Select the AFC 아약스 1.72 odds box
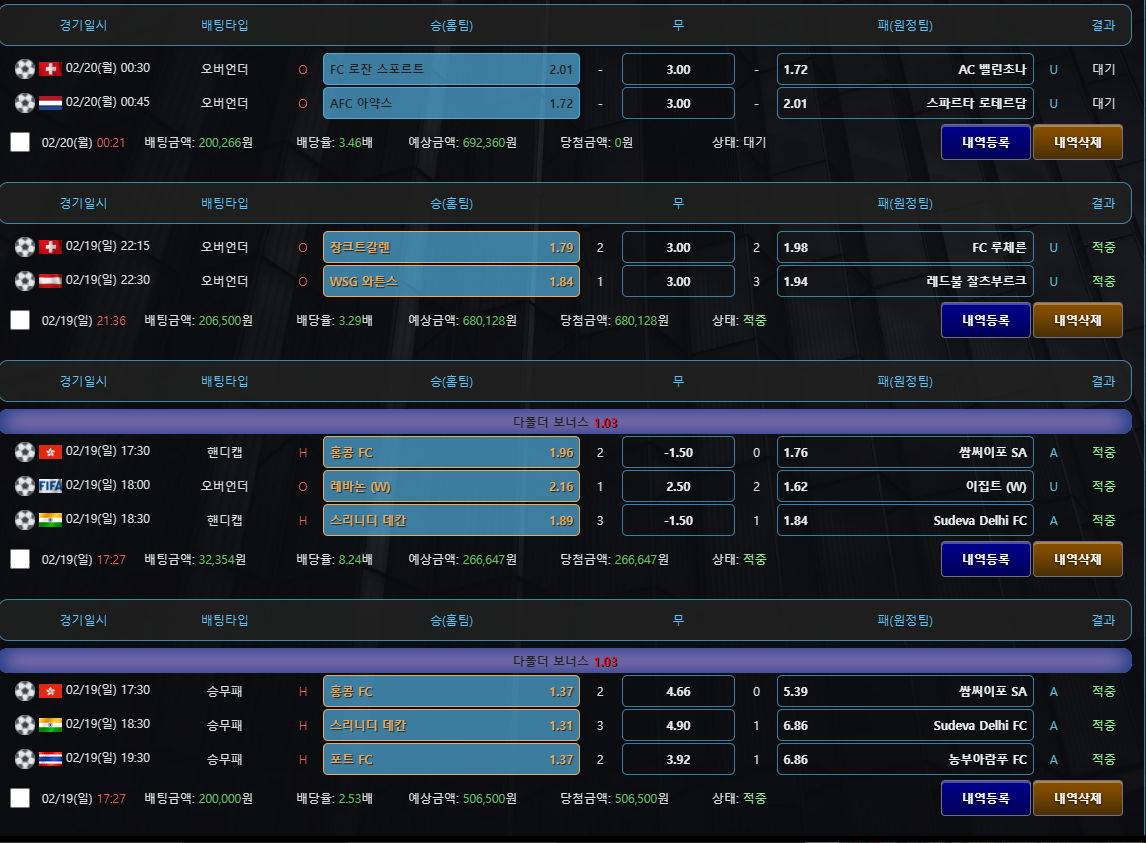1146x843 pixels. [x=452, y=103]
